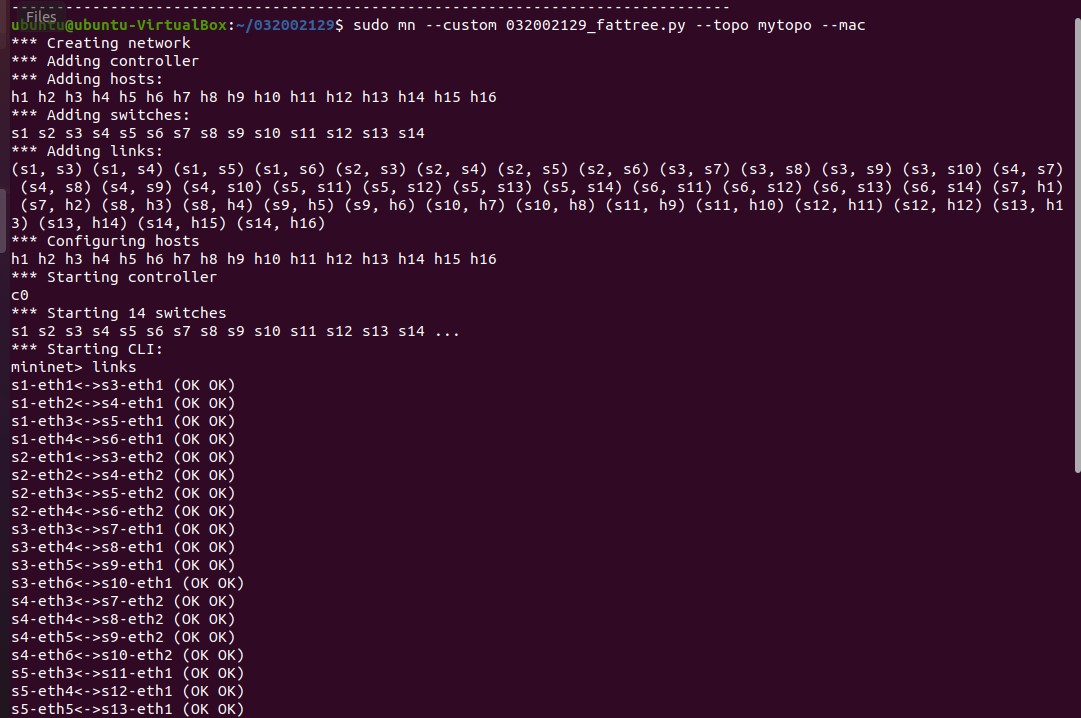Click the '*** Adding controller' output line
1081x718 pixels.
click(104, 61)
